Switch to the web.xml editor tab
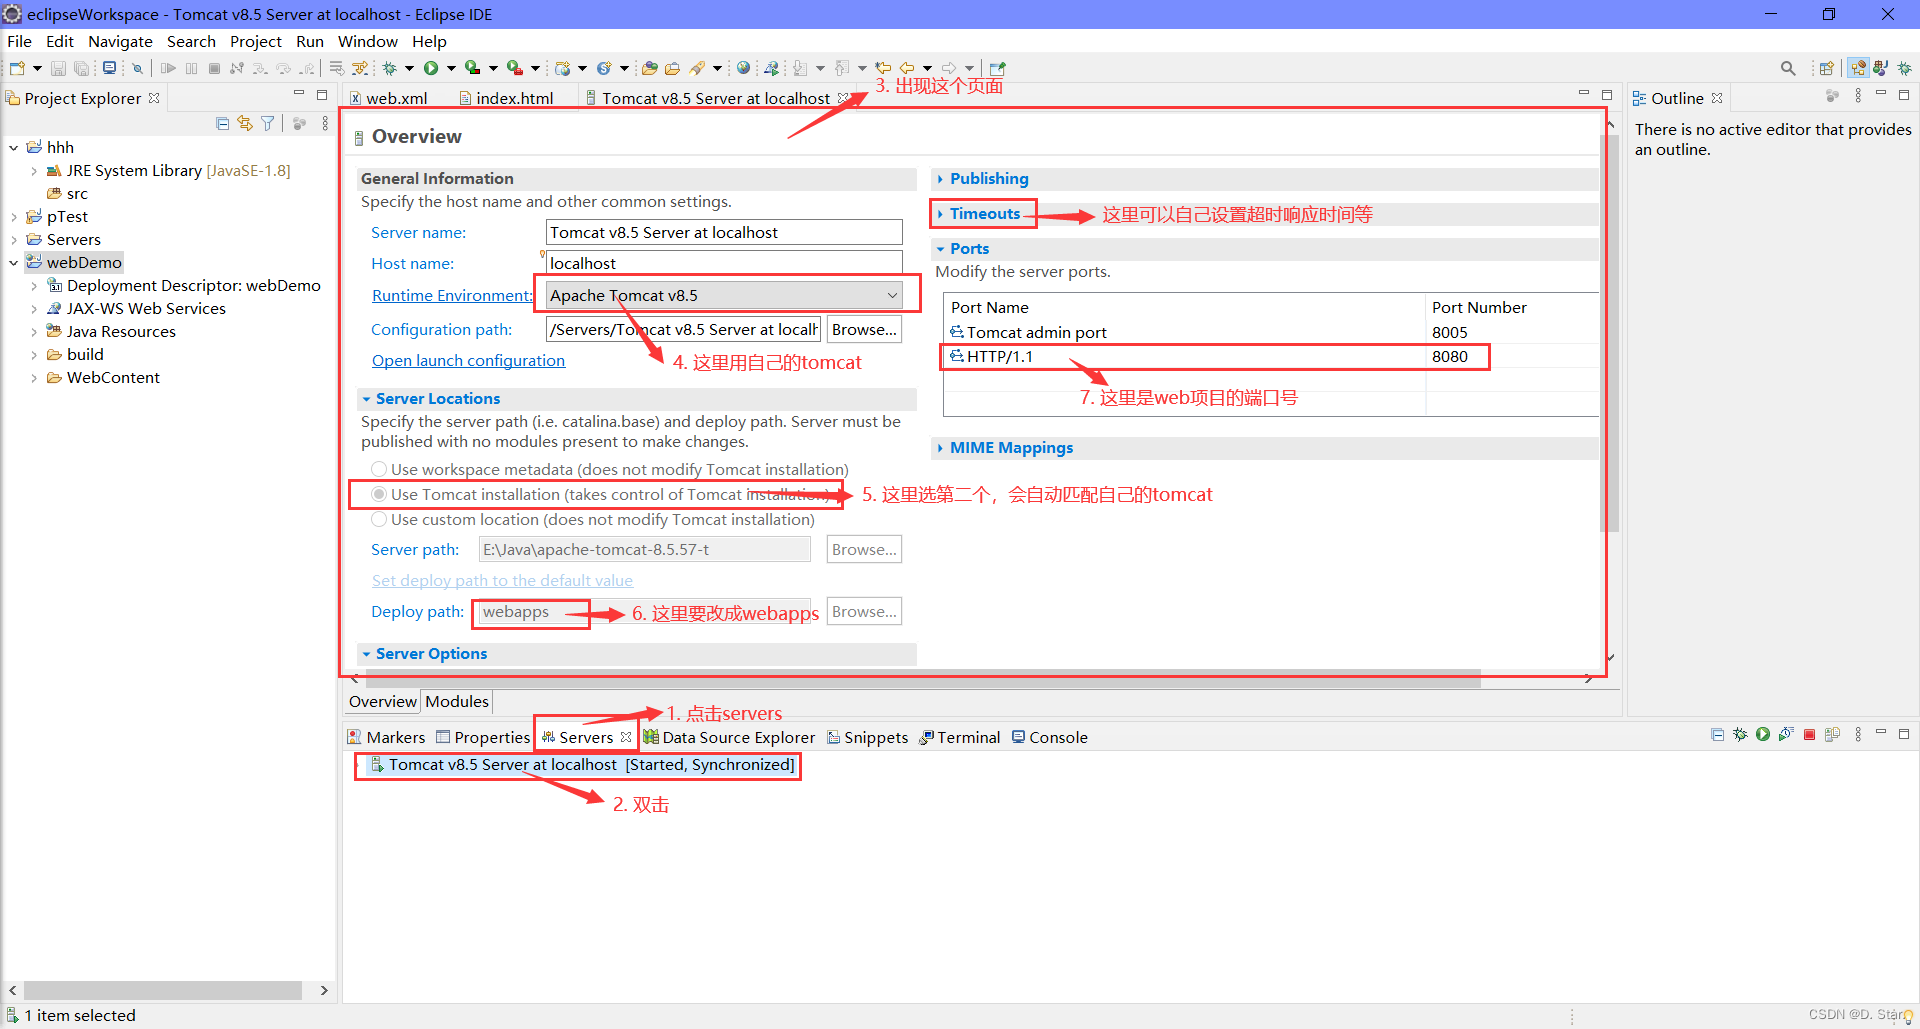This screenshot has width=1920, height=1029. click(x=388, y=98)
